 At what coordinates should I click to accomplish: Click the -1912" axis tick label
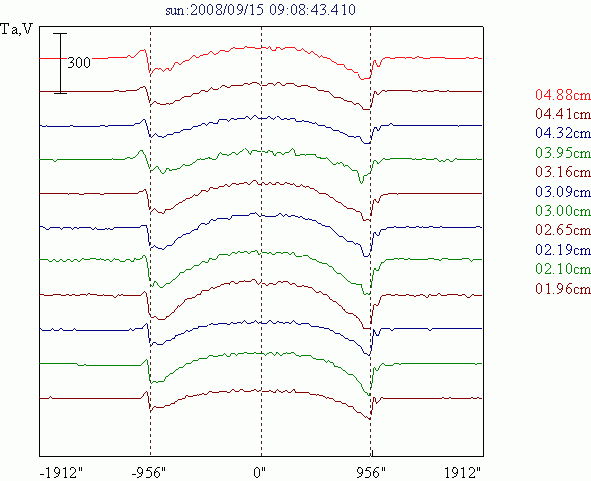click(61, 472)
